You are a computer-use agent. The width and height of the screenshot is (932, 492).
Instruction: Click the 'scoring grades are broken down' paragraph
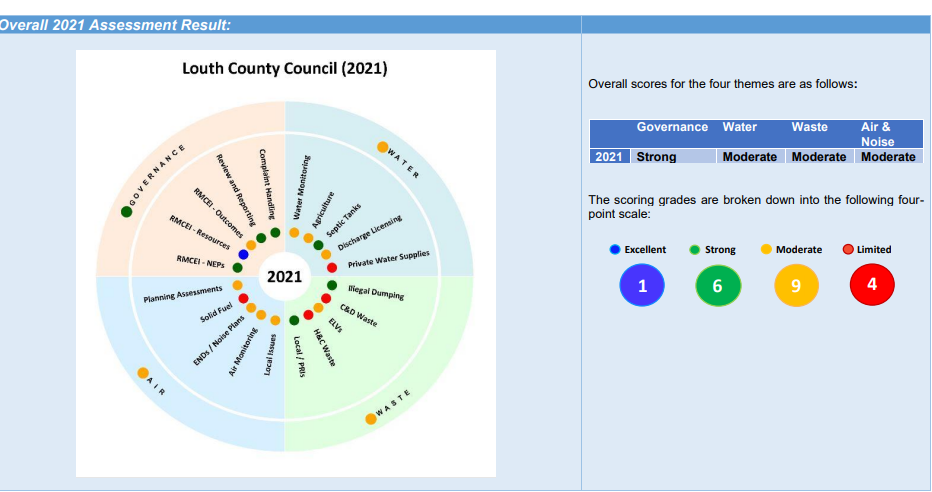756,207
